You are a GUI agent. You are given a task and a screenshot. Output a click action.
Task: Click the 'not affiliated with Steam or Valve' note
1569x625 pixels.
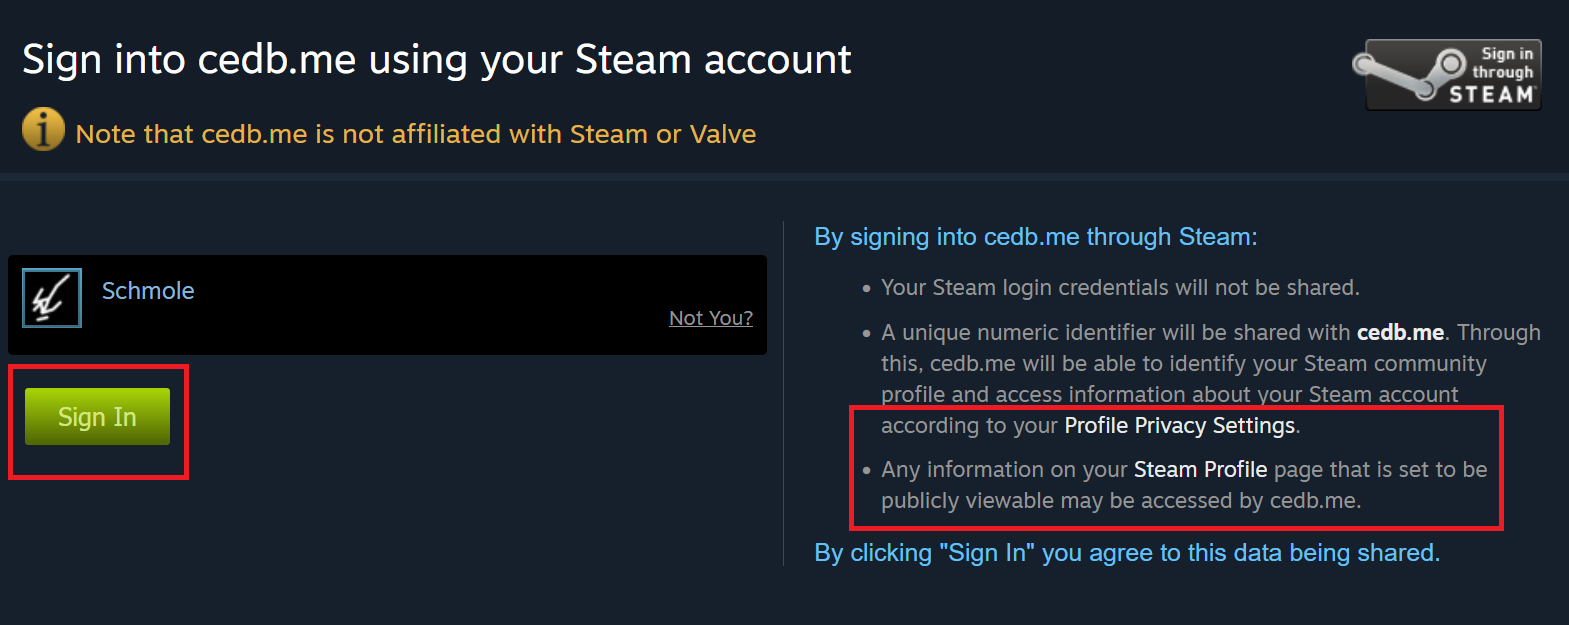click(415, 134)
